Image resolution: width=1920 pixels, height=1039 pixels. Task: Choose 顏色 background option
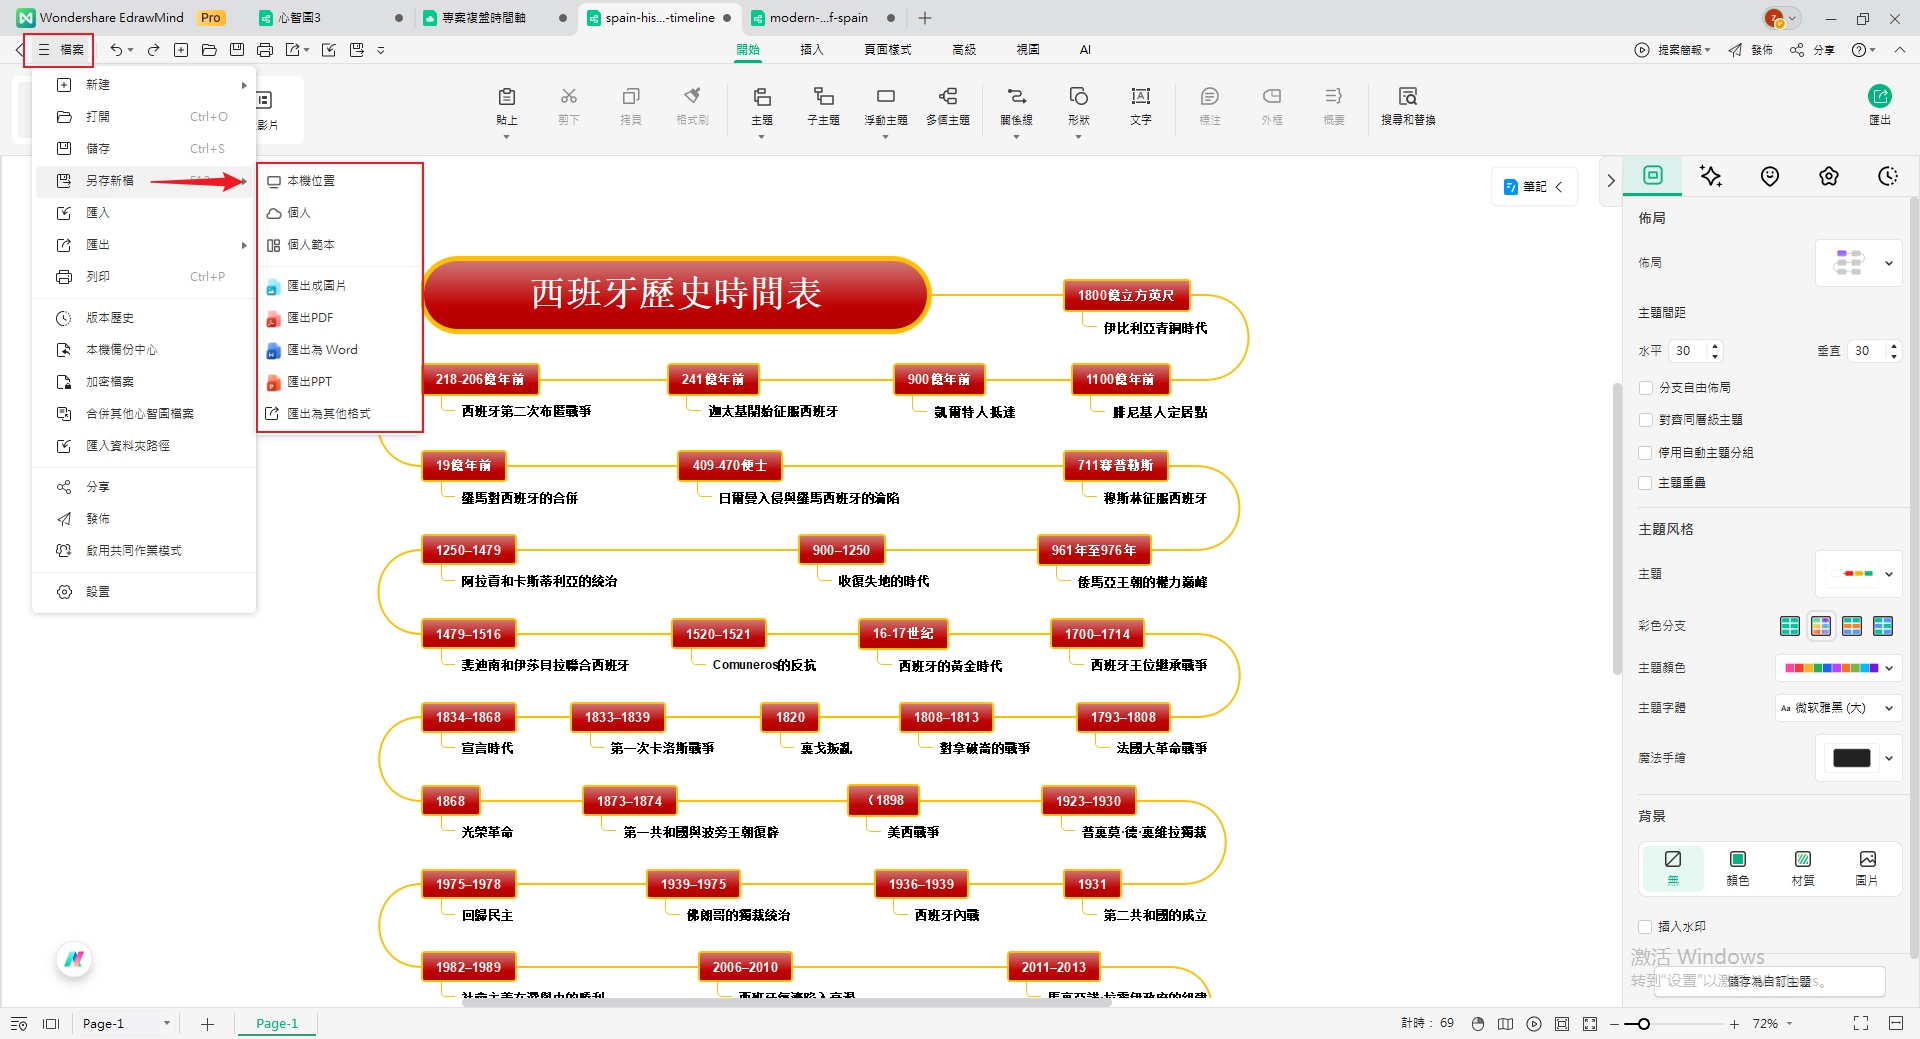1737,867
